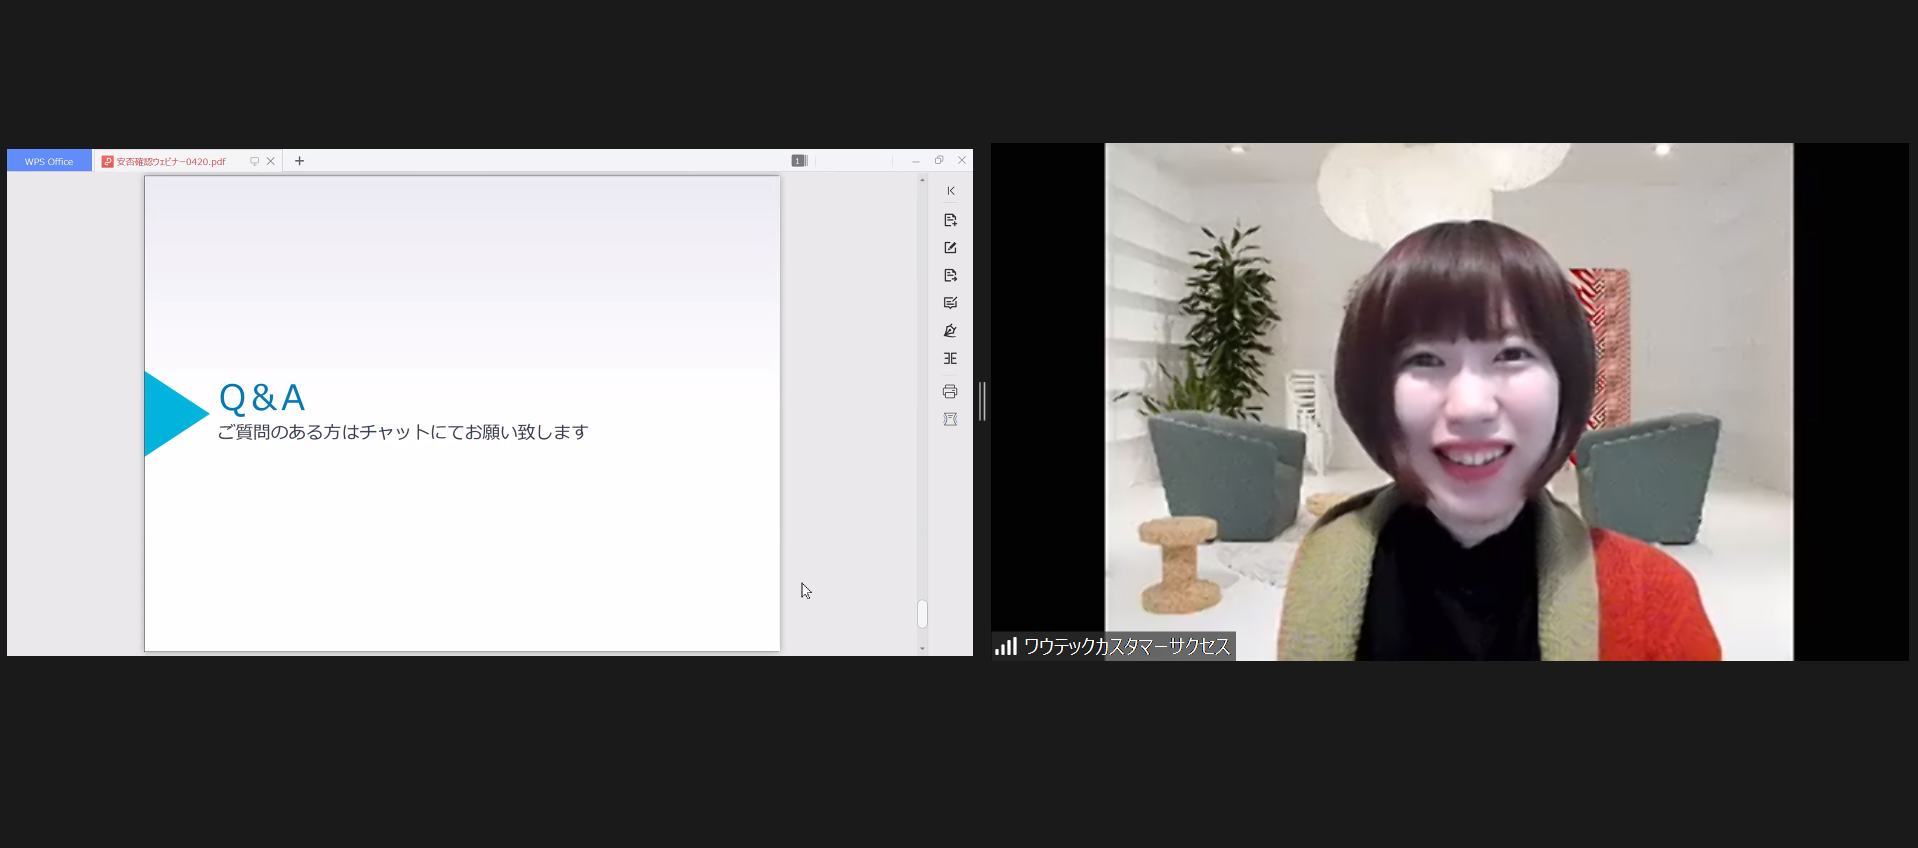Print the PDF with printer icon
1918x848 pixels.
pos(950,391)
